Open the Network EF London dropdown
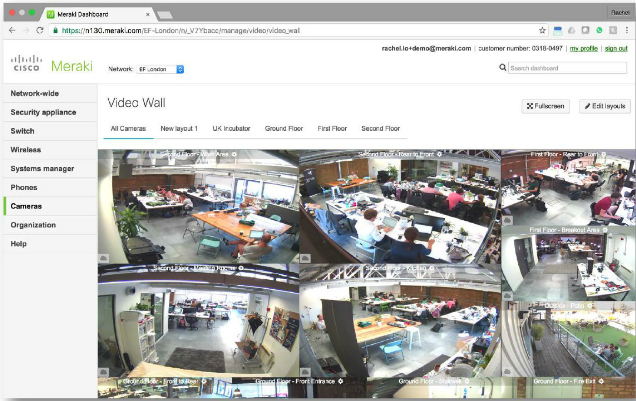The height and width of the screenshot is (401, 636). click(x=161, y=69)
